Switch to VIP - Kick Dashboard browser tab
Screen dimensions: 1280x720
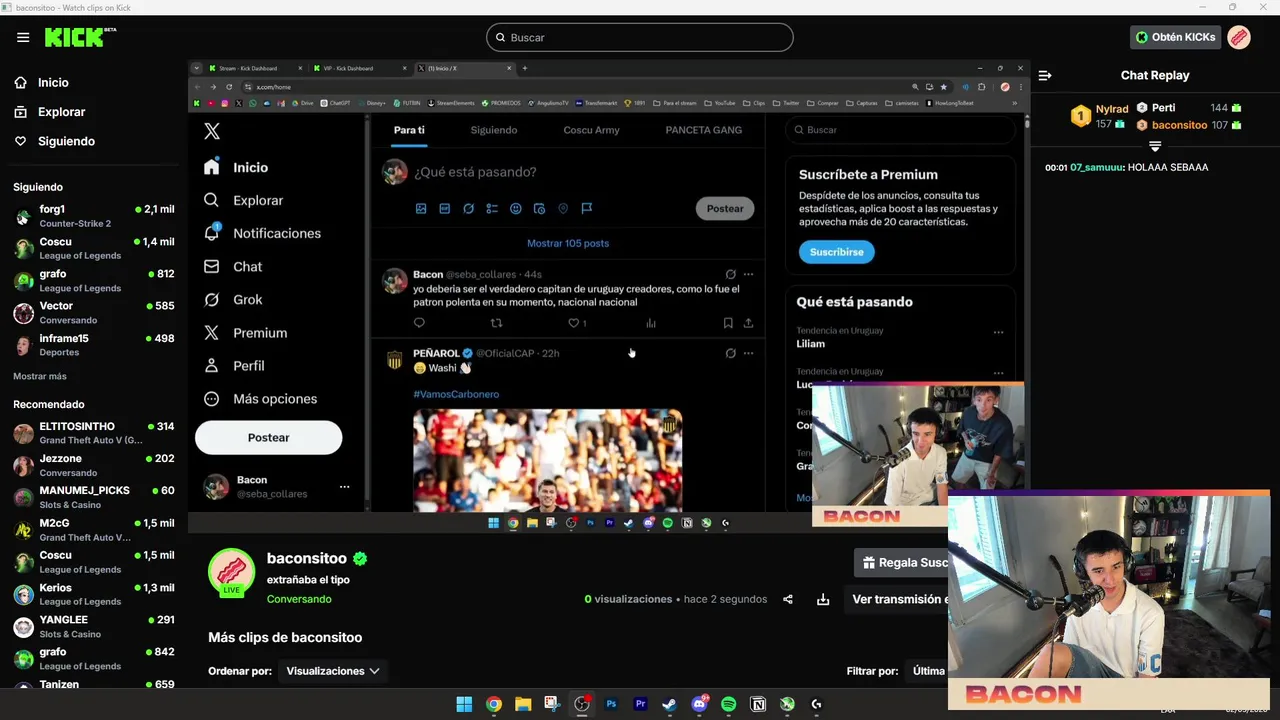click(358, 68)
